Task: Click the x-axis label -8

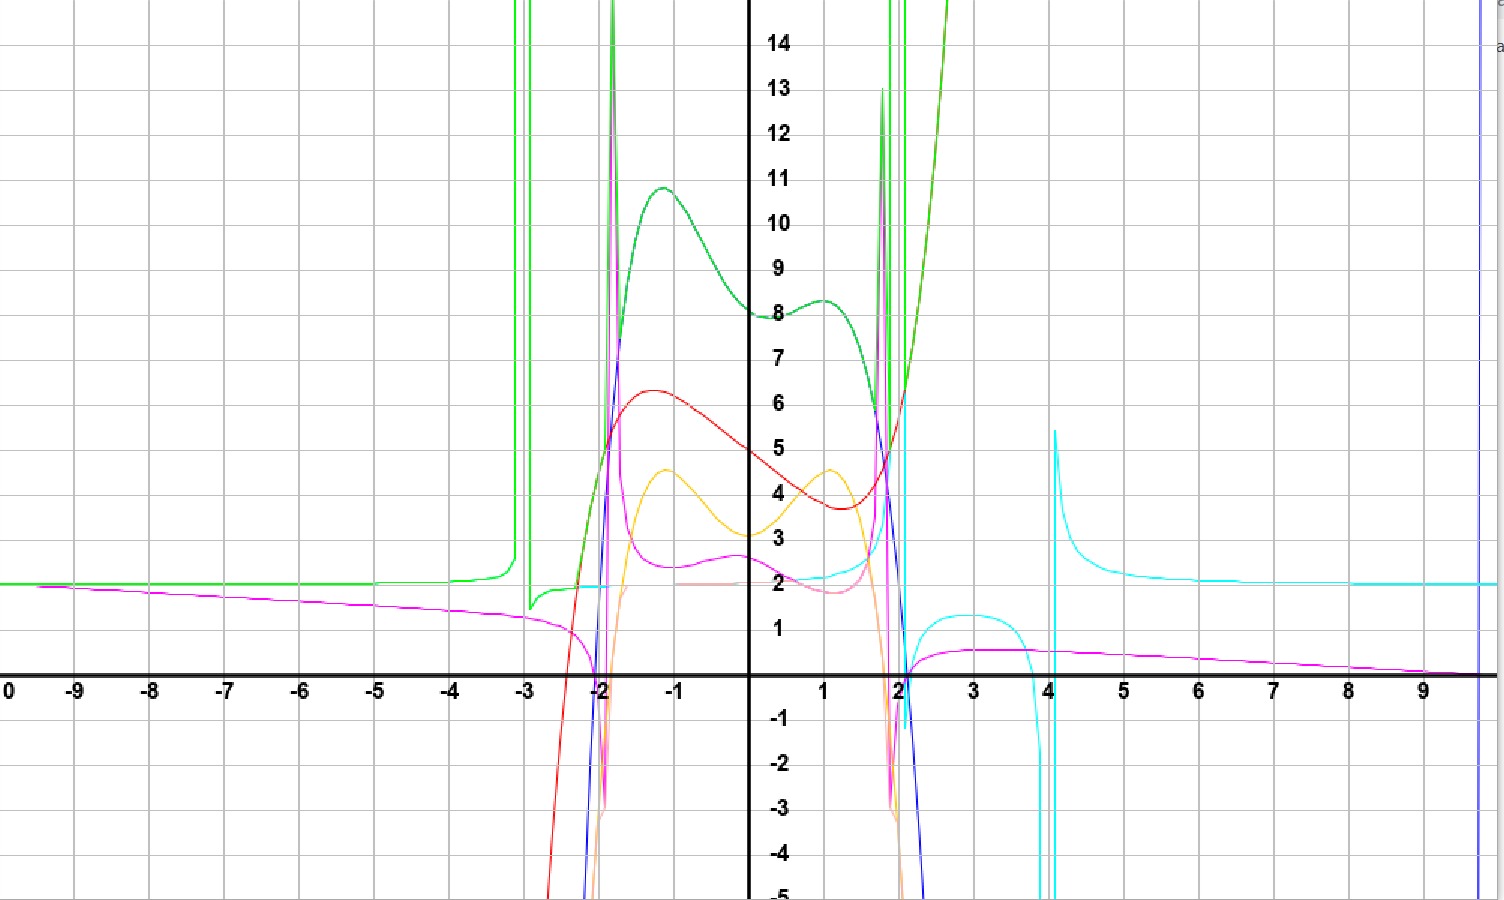Action: 149,691
